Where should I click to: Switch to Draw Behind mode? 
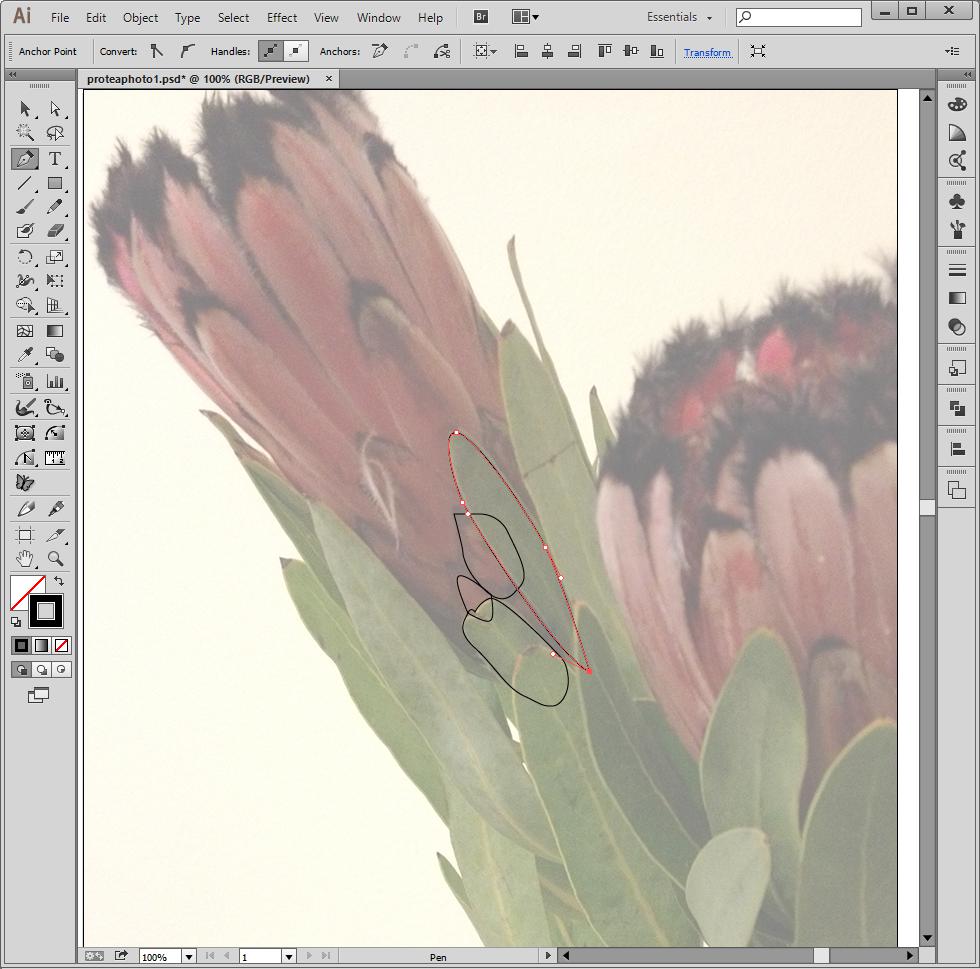[x=41, y=670]
